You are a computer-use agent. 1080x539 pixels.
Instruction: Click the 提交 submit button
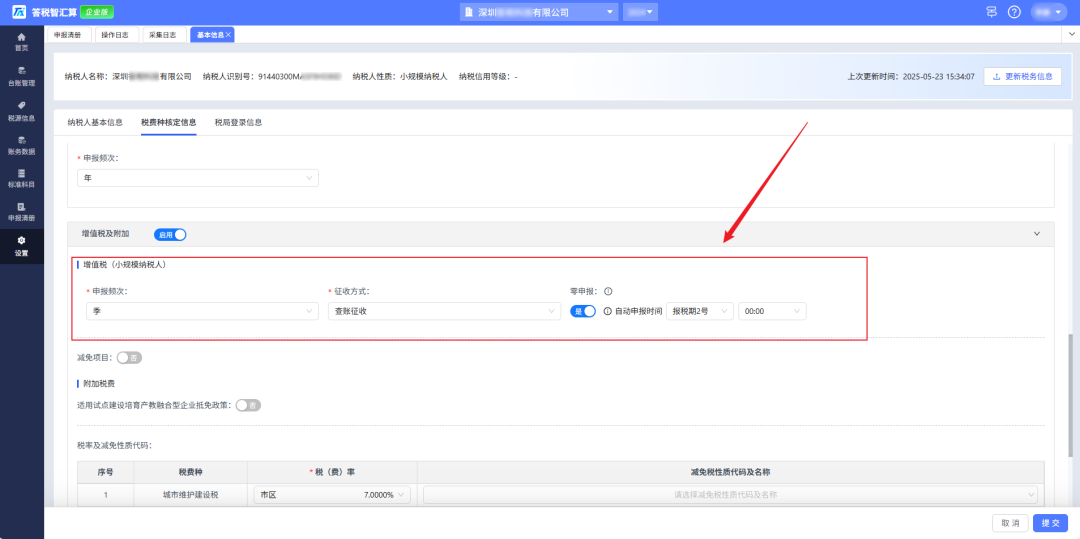(1051, 523)
